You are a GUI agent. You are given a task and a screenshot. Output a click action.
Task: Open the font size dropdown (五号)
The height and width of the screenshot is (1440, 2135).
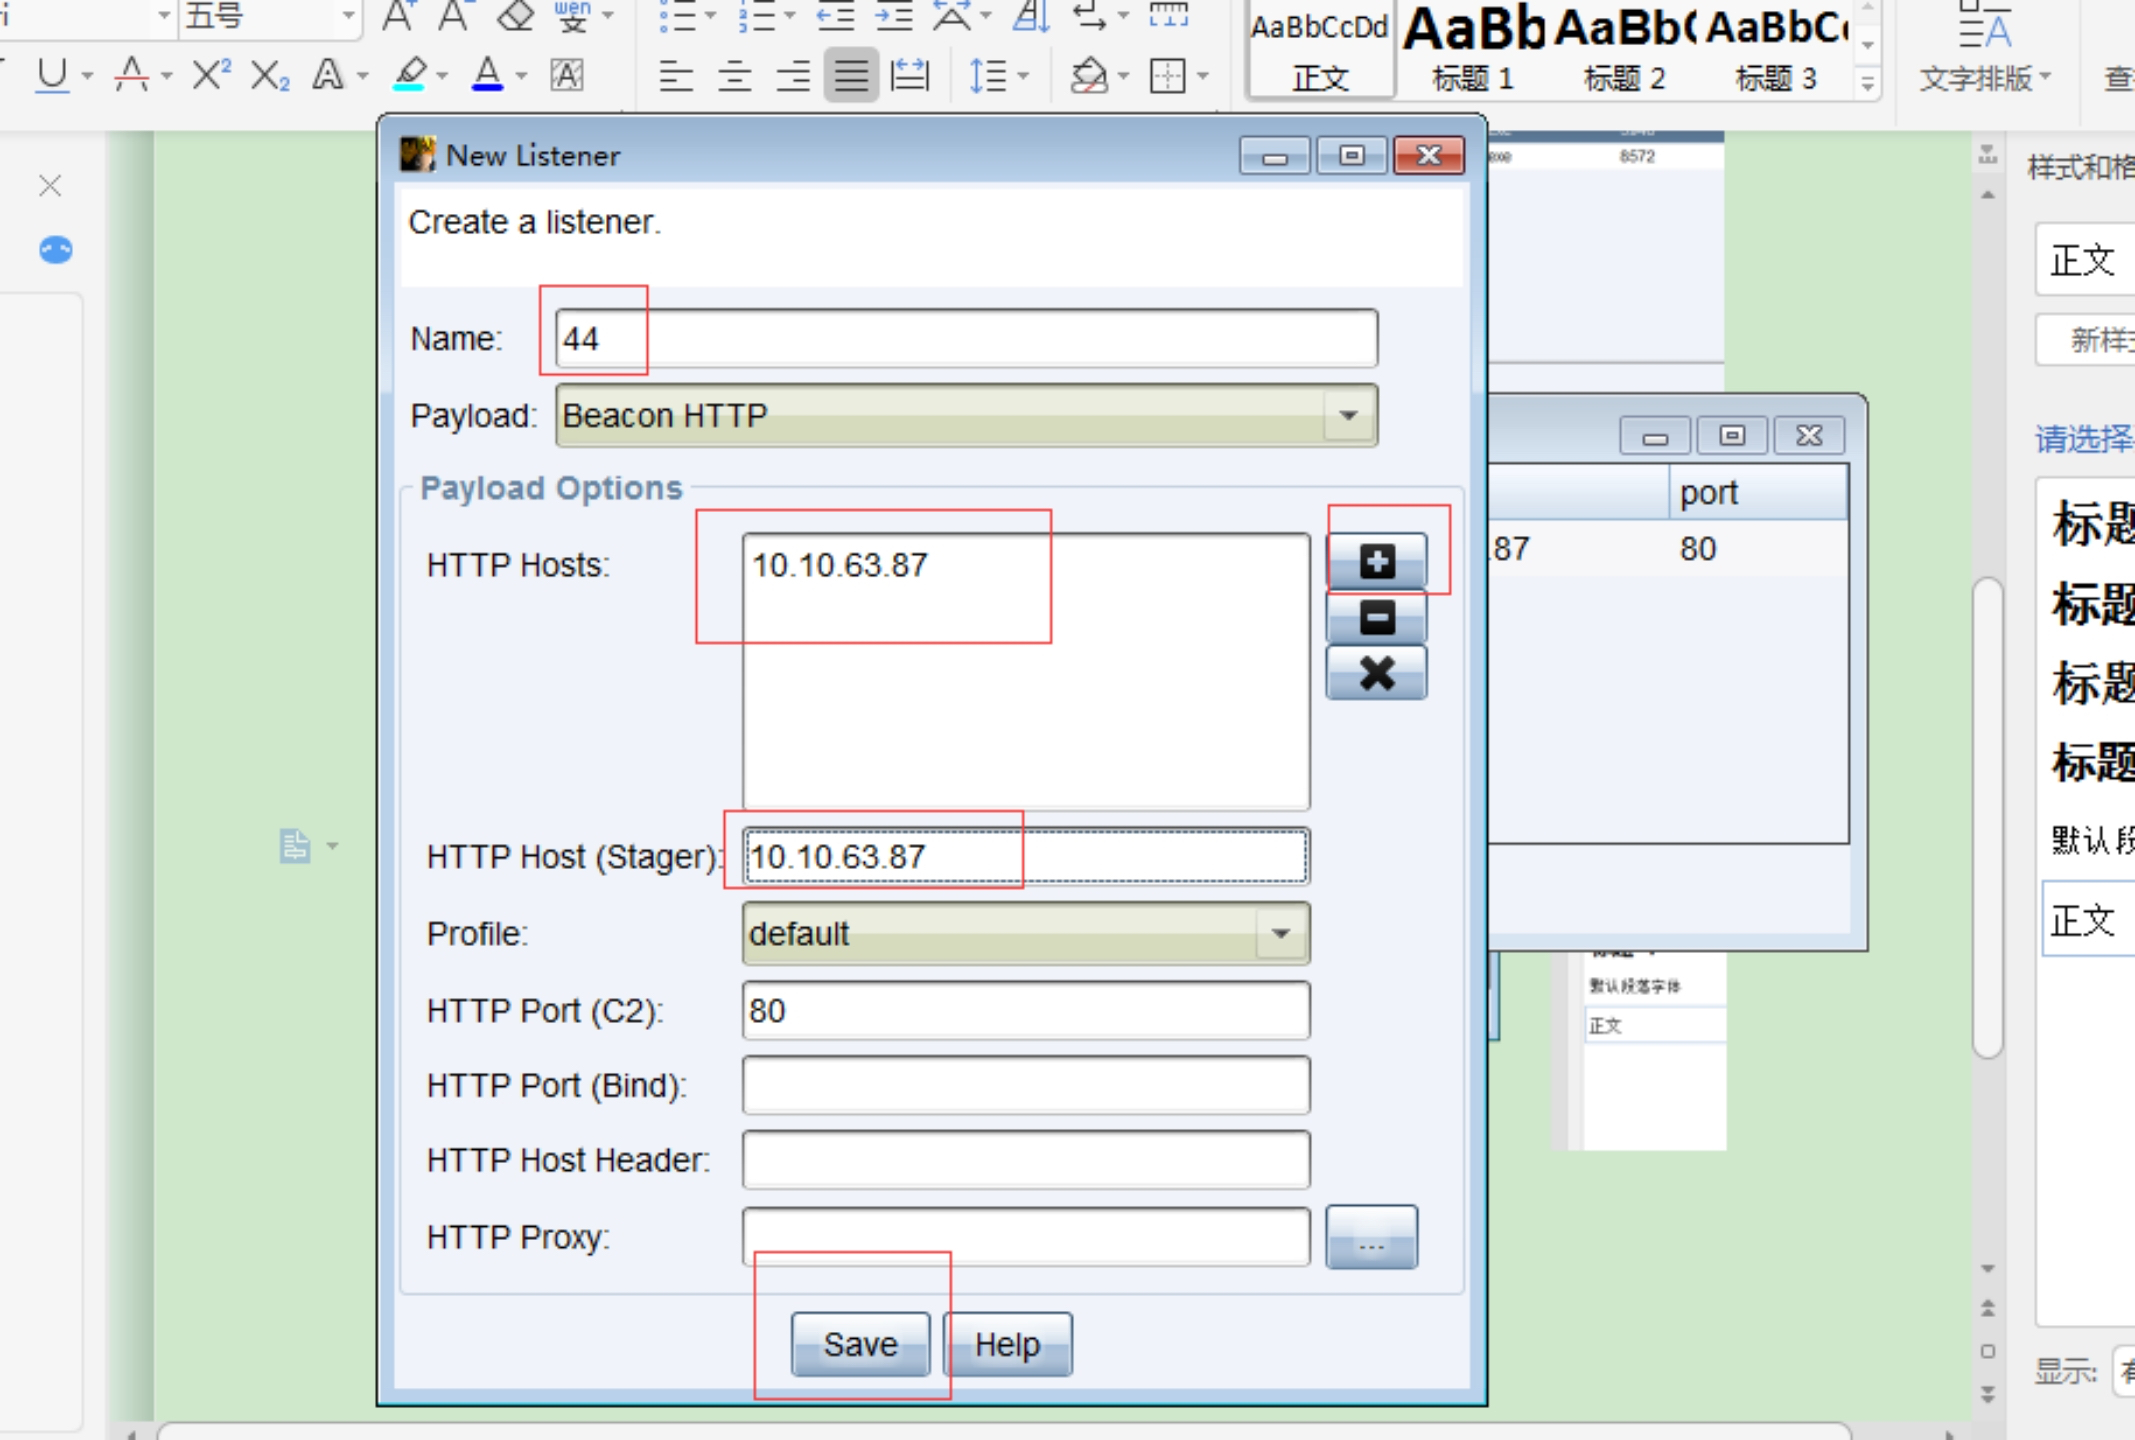(x=347, y=15)
